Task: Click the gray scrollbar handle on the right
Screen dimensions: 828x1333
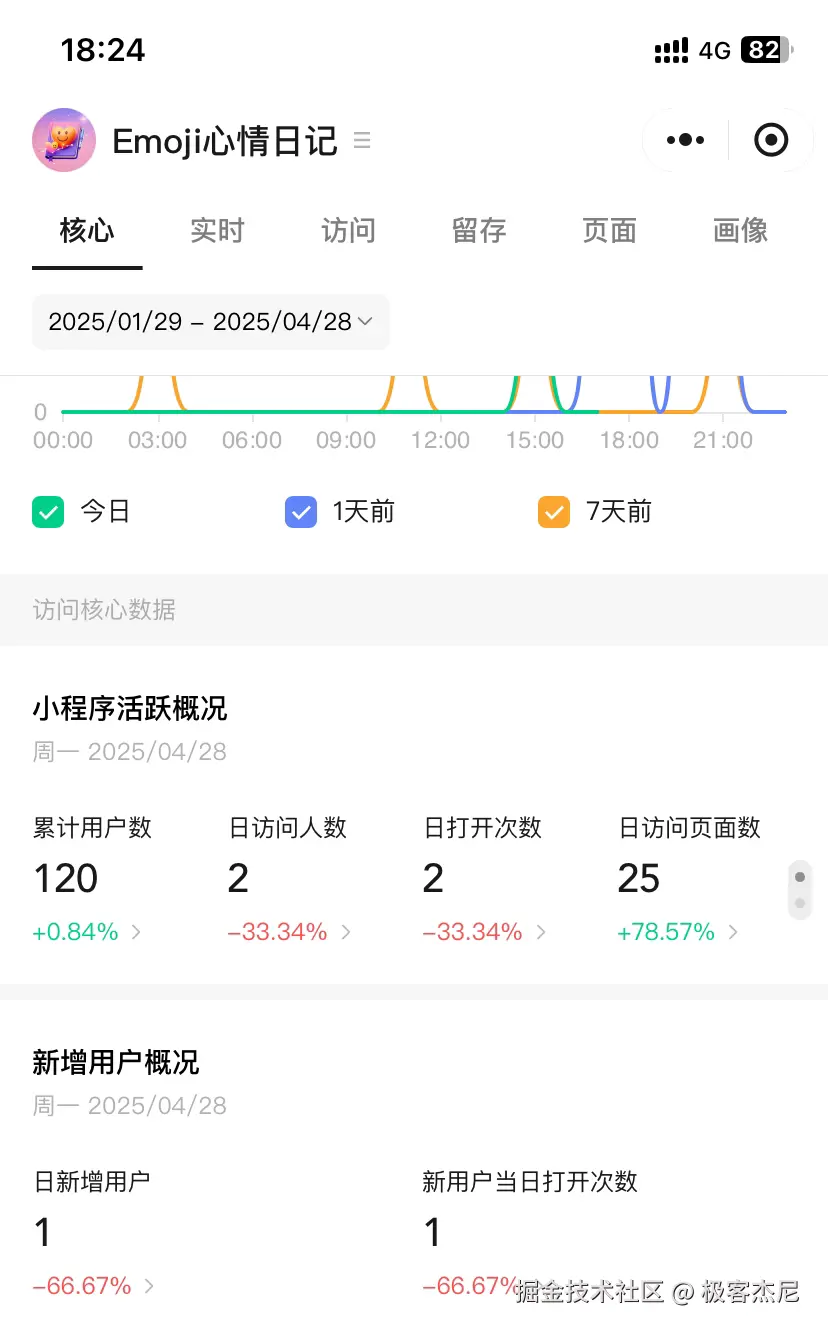Action: [x=799, y=890]
